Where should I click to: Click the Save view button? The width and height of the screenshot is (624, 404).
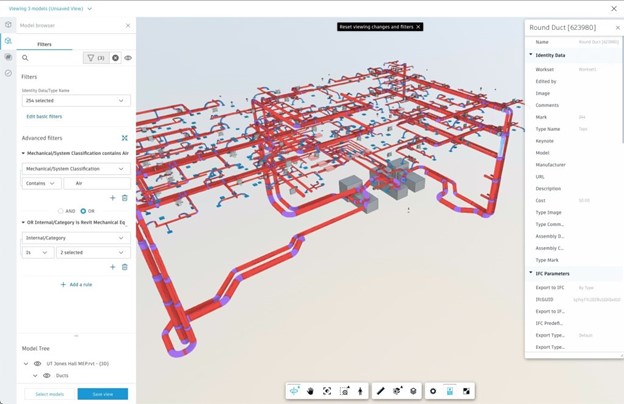click(x=103, y=394)
